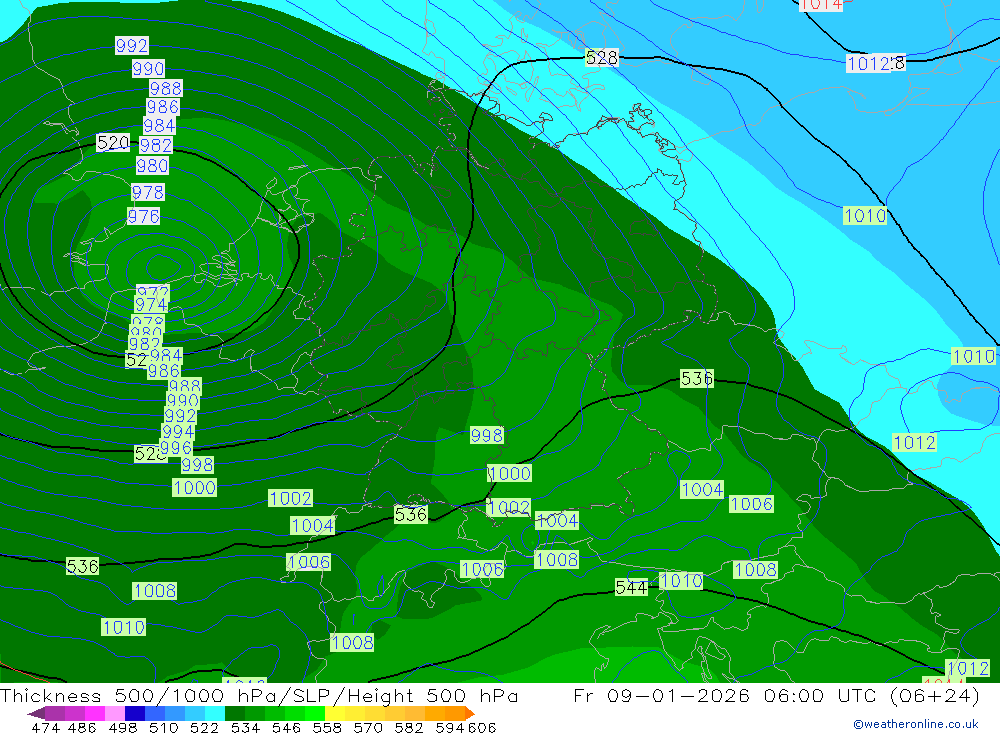Click the 544 height contour label
This screenshot has height=733, width=1000.
[631, 588]
